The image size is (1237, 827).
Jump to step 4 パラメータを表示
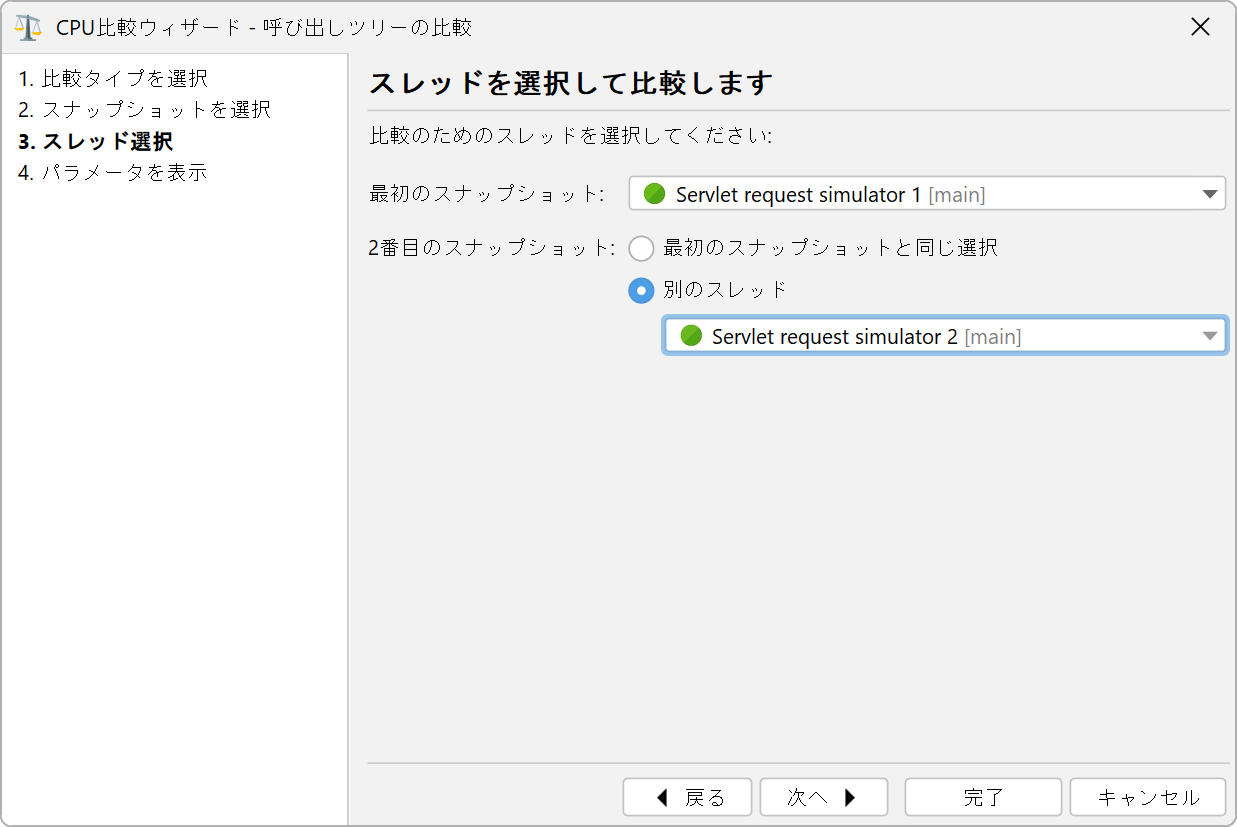[x=113, y=172]
